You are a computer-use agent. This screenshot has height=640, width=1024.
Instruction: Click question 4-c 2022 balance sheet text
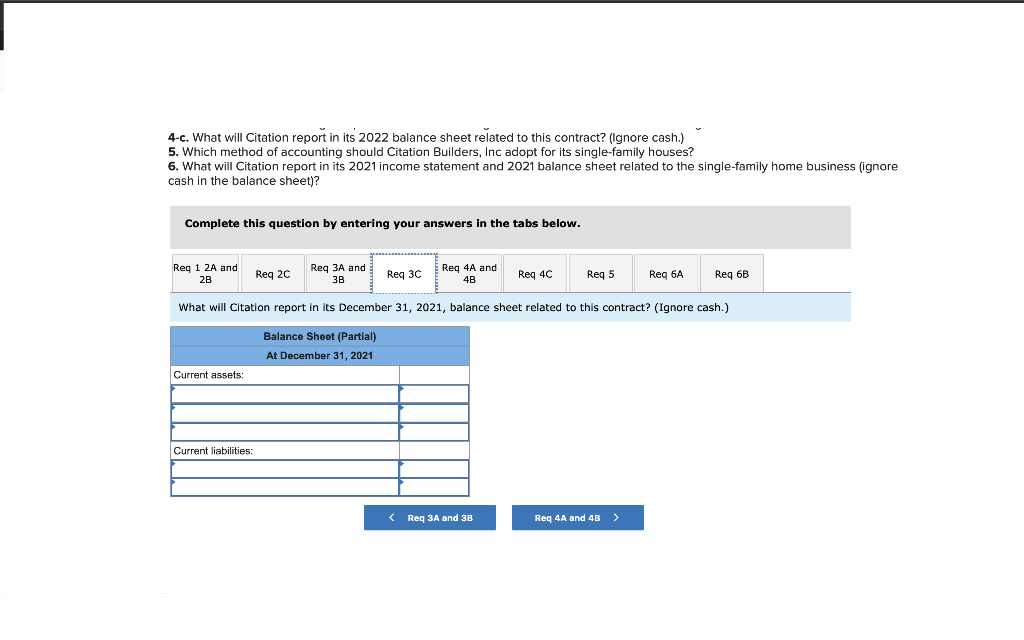pos(426,138)
